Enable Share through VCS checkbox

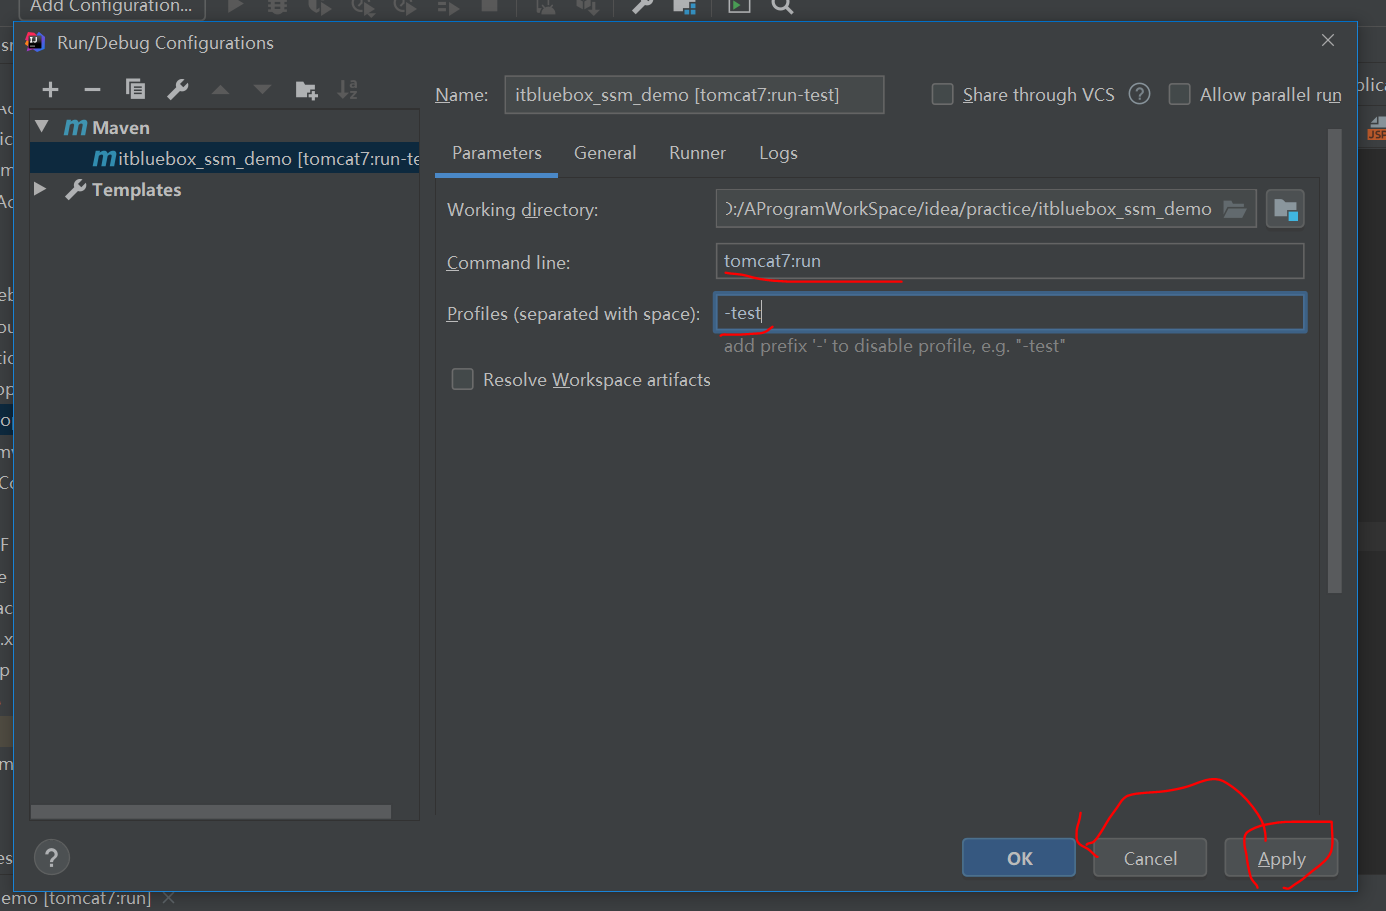pyautogui.click(x=942, y=94)
